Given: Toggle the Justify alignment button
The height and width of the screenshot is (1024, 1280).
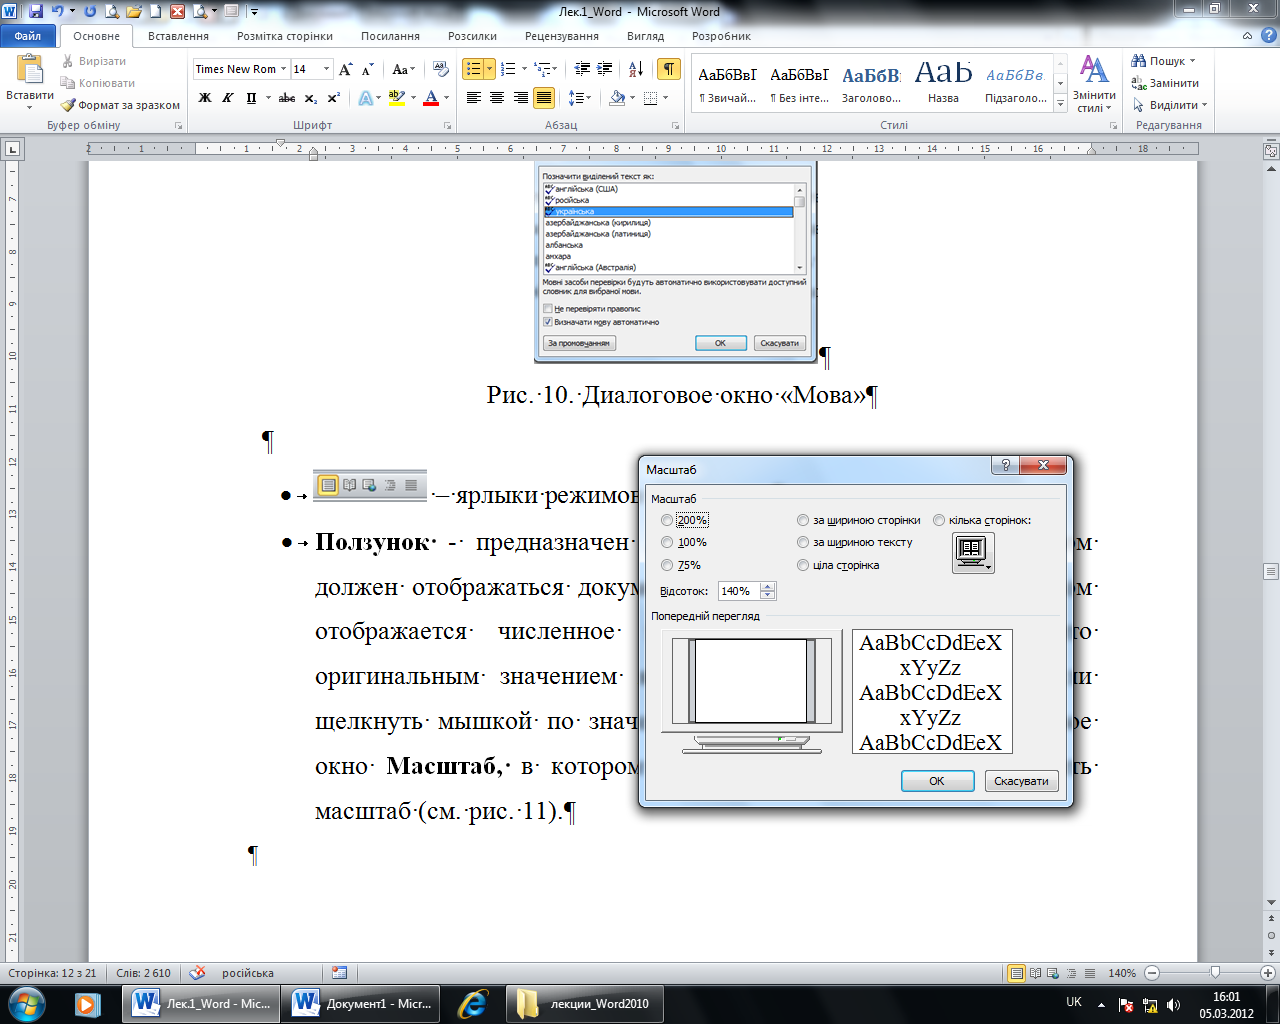Looking at the screenshot, I should [544, 98].
